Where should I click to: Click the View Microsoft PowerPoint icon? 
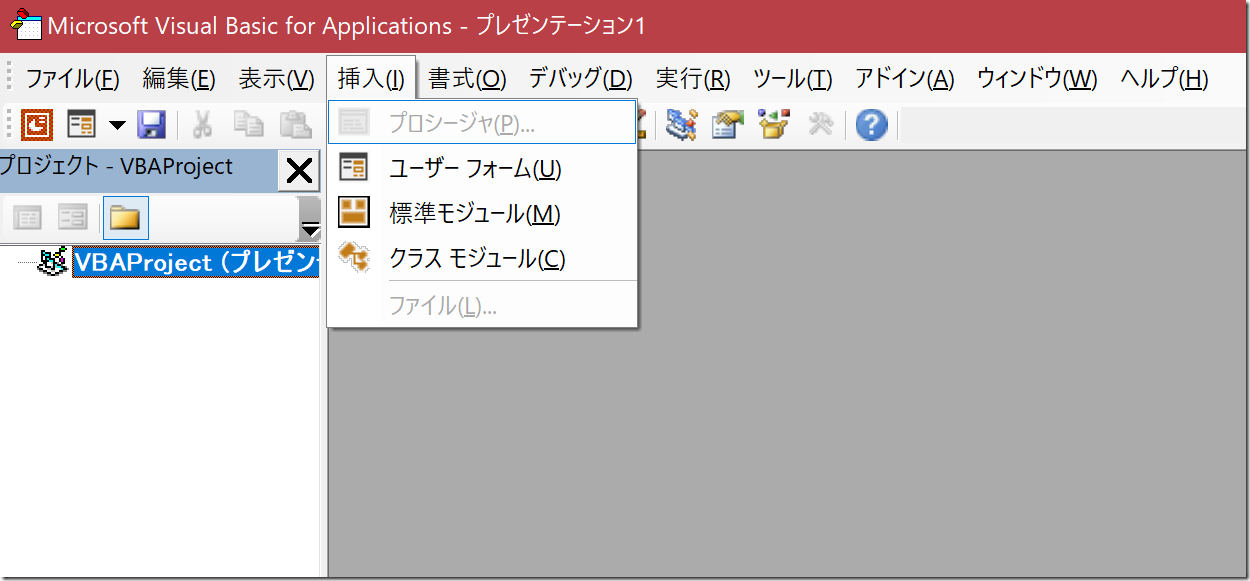37,125
